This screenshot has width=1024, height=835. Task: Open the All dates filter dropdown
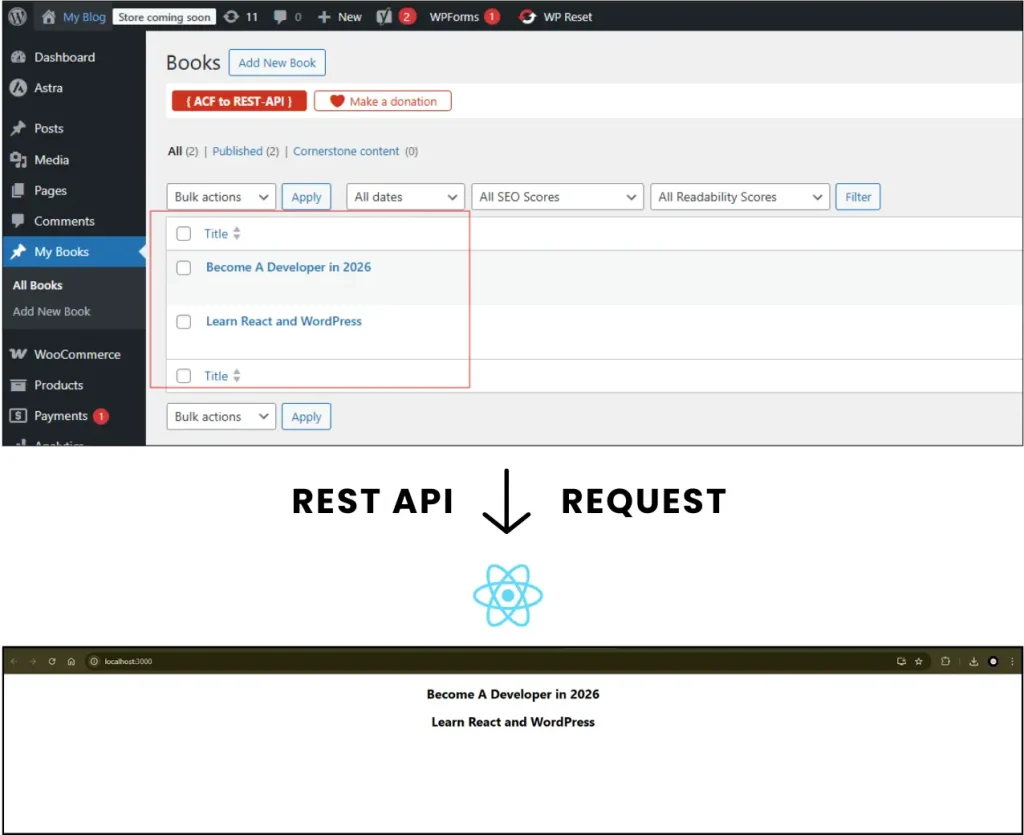(404, 196)
